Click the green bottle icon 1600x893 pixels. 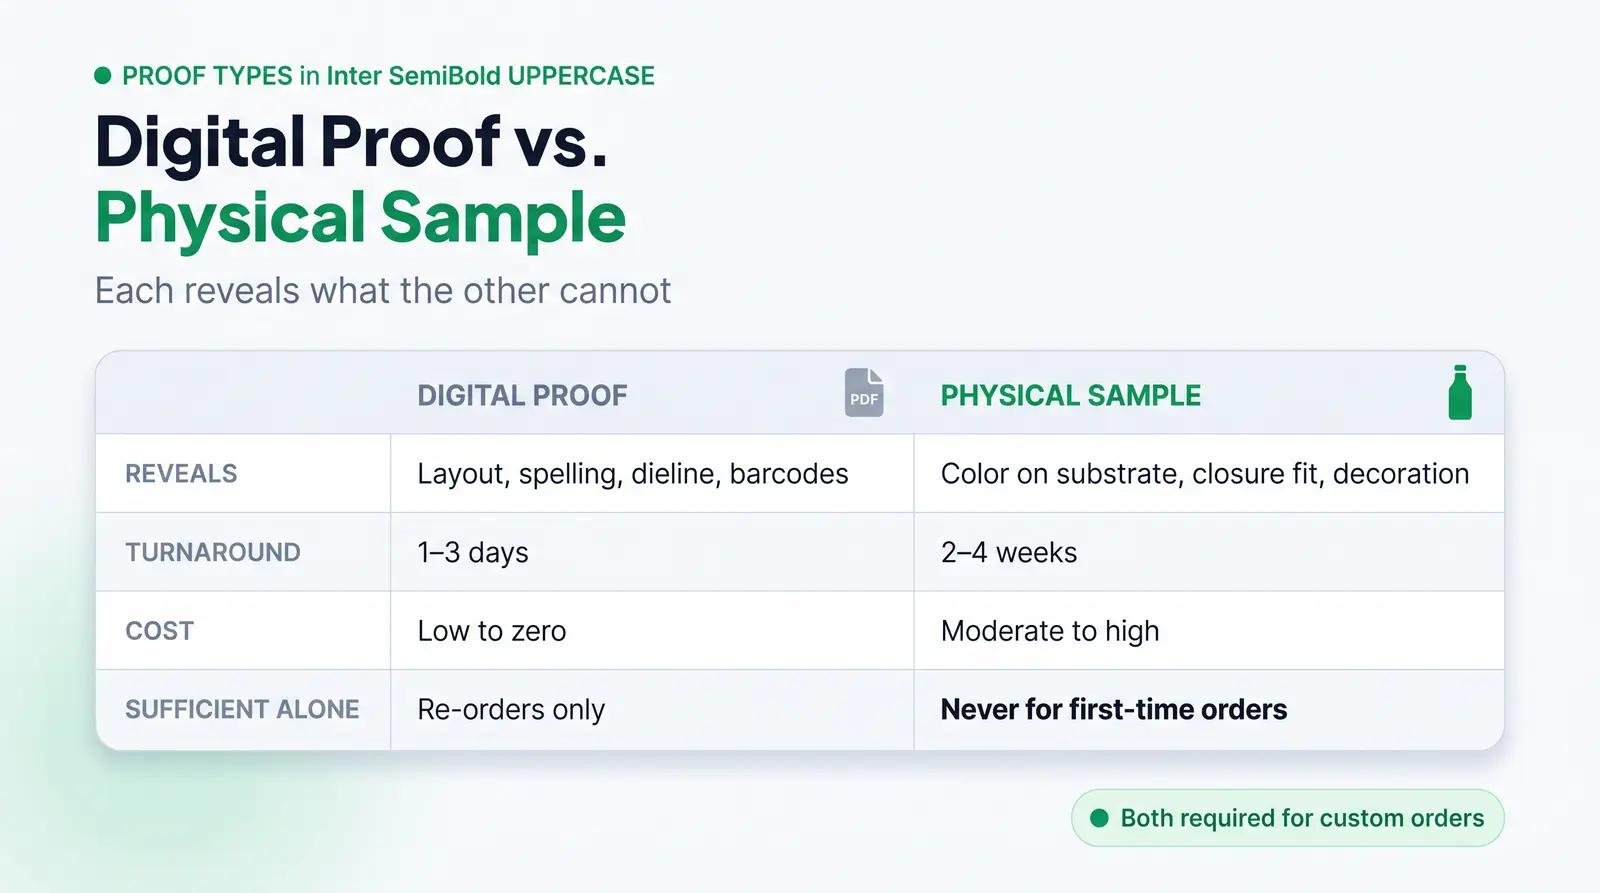[1460, 392]
